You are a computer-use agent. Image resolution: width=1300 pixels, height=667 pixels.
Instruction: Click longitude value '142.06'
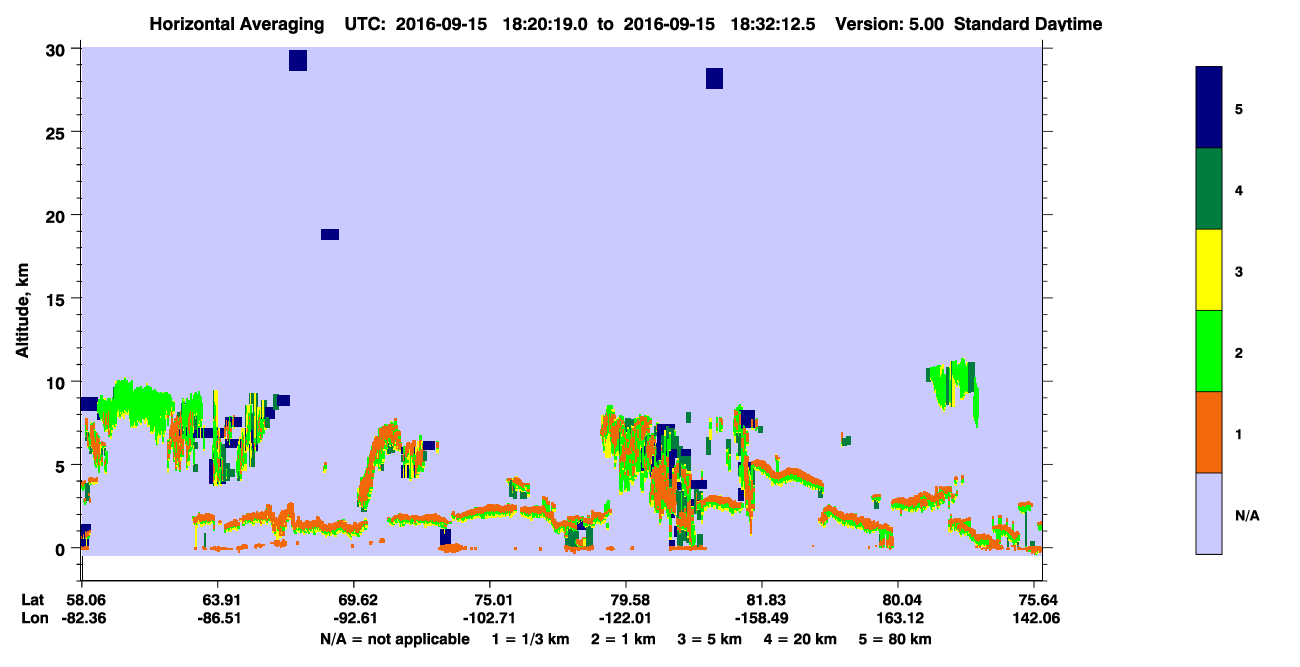(1035, 618)
